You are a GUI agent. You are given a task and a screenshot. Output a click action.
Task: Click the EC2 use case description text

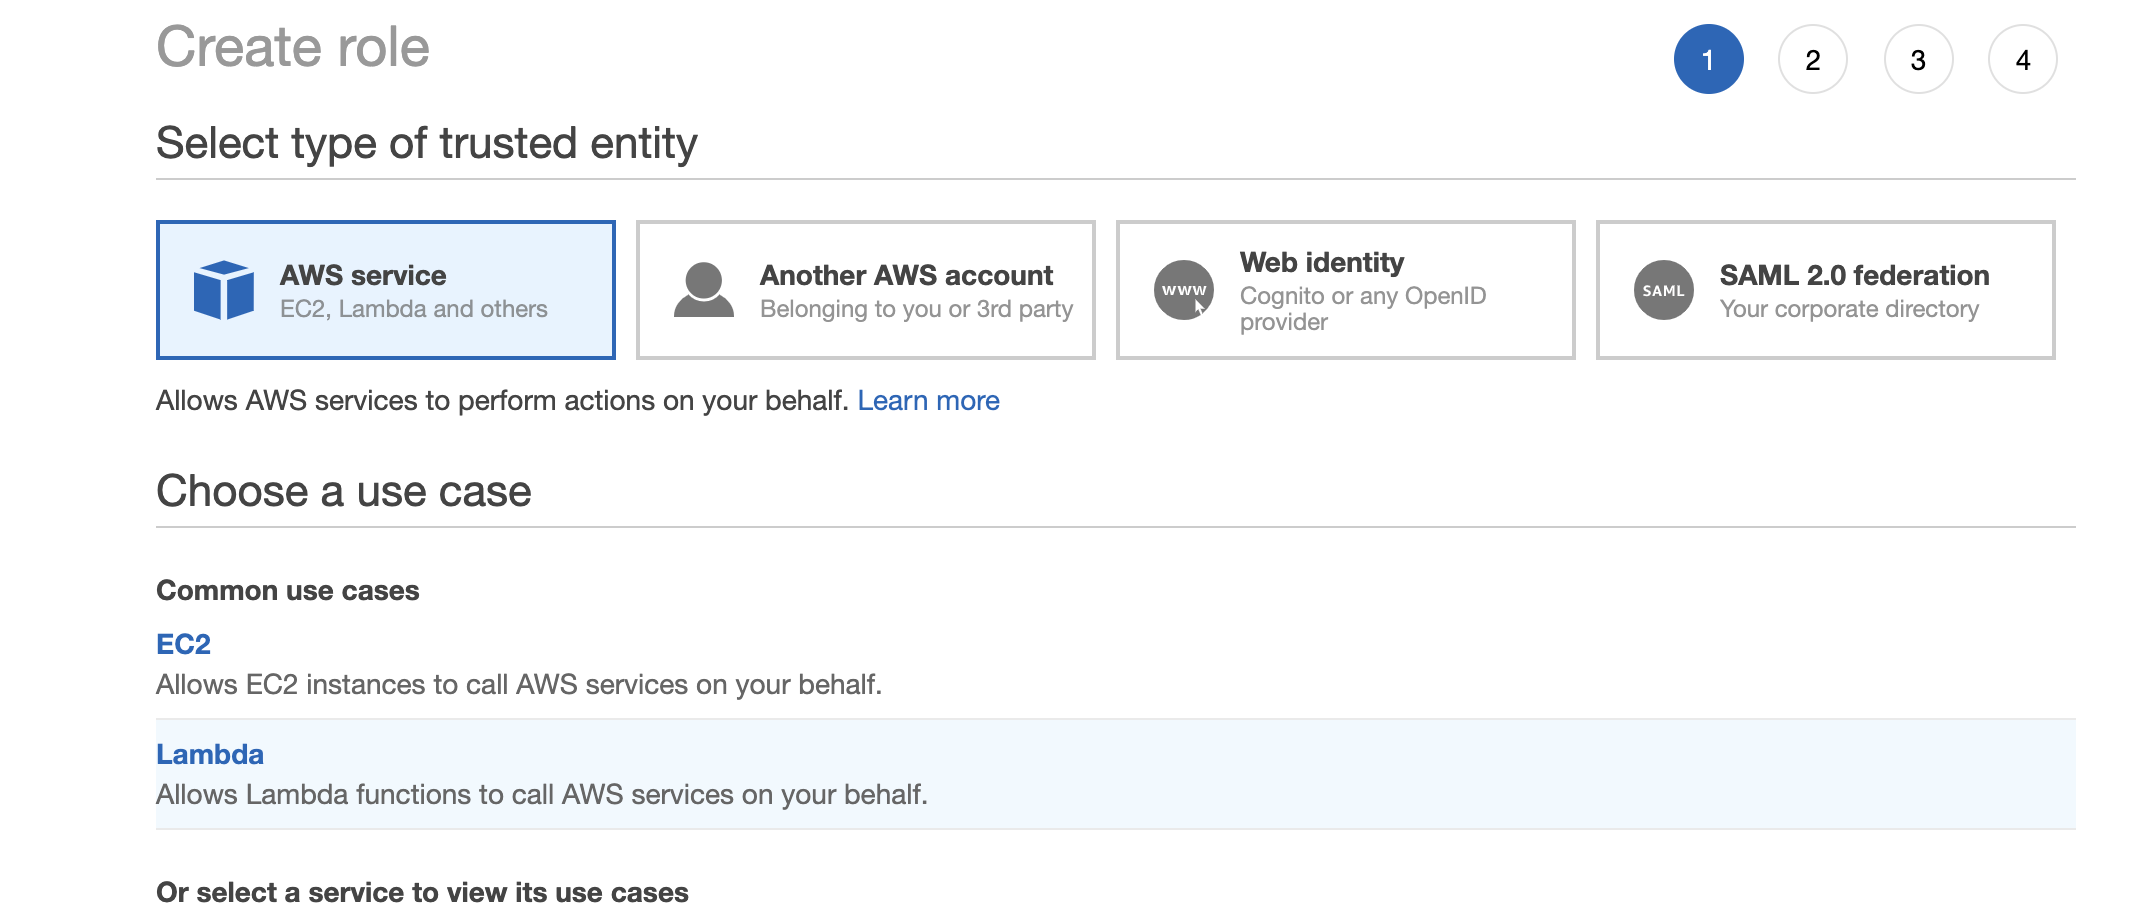click(x=518, y=685)
